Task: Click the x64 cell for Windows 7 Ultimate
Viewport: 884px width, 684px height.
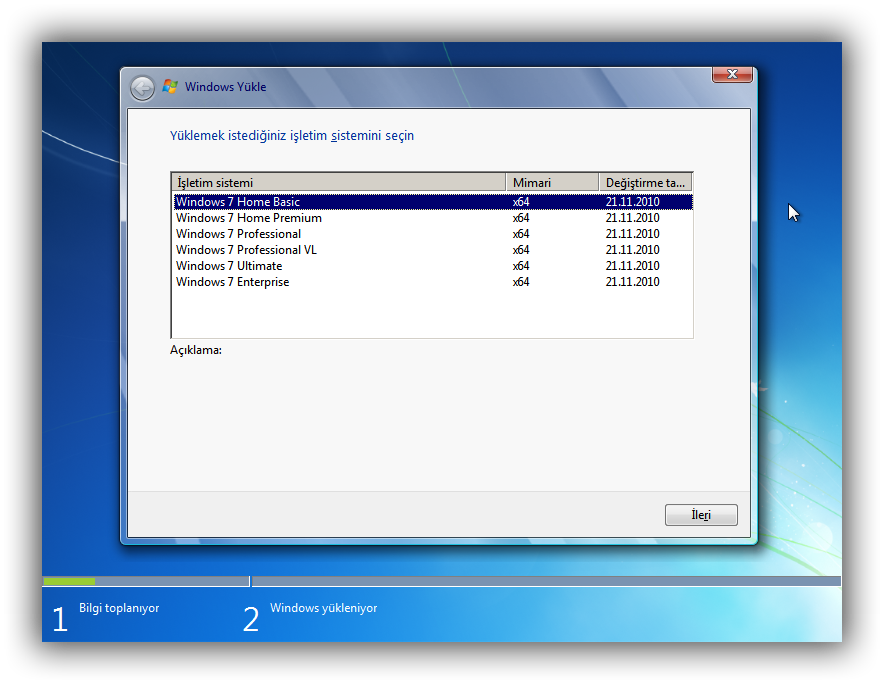Action: 521,266
